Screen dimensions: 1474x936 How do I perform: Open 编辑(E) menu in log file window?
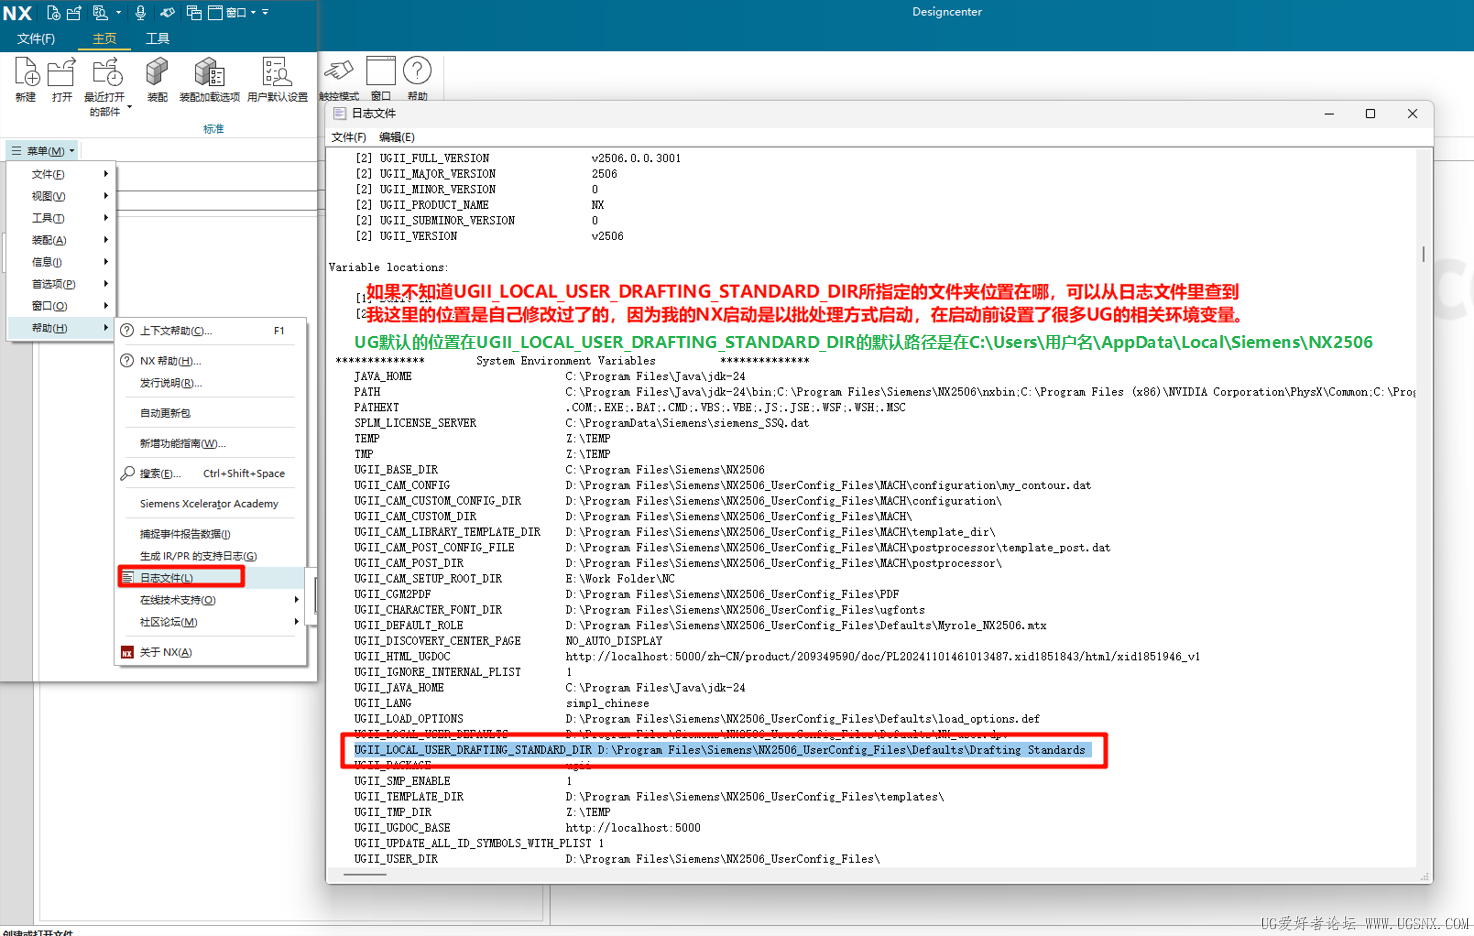click(397, 137)
